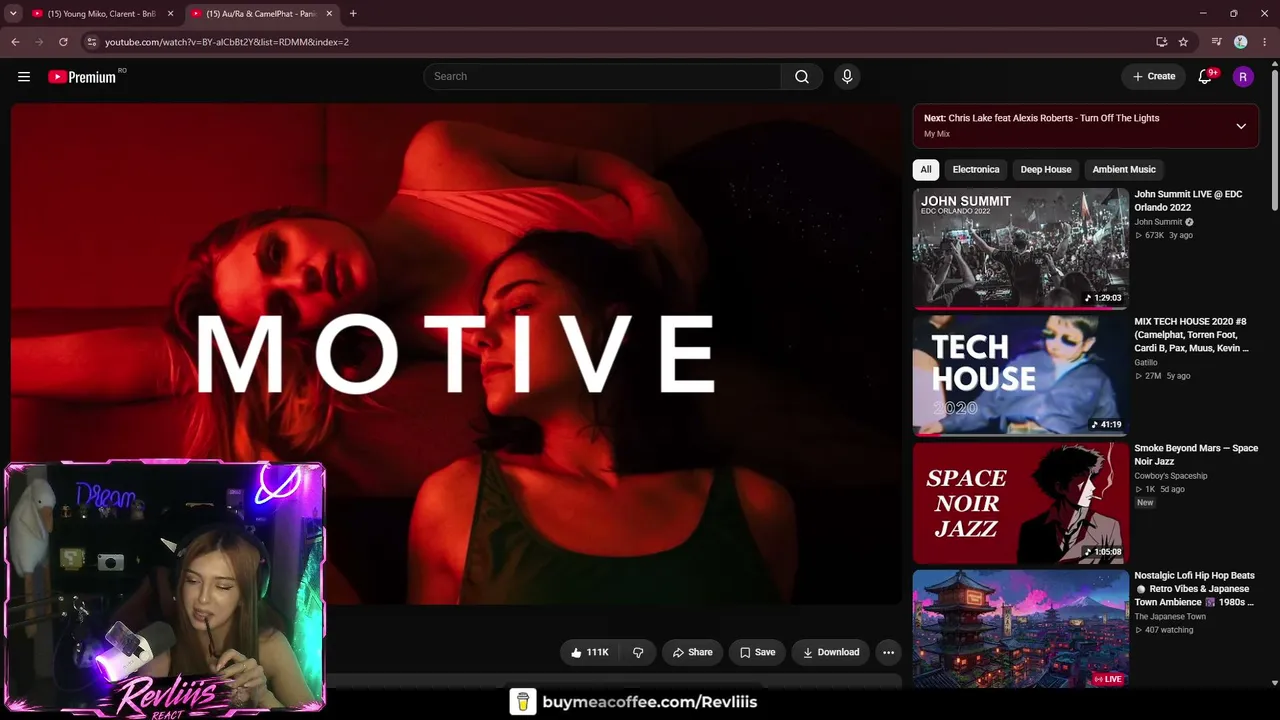Filter recommendations by Electronica

tap(976, 169)
